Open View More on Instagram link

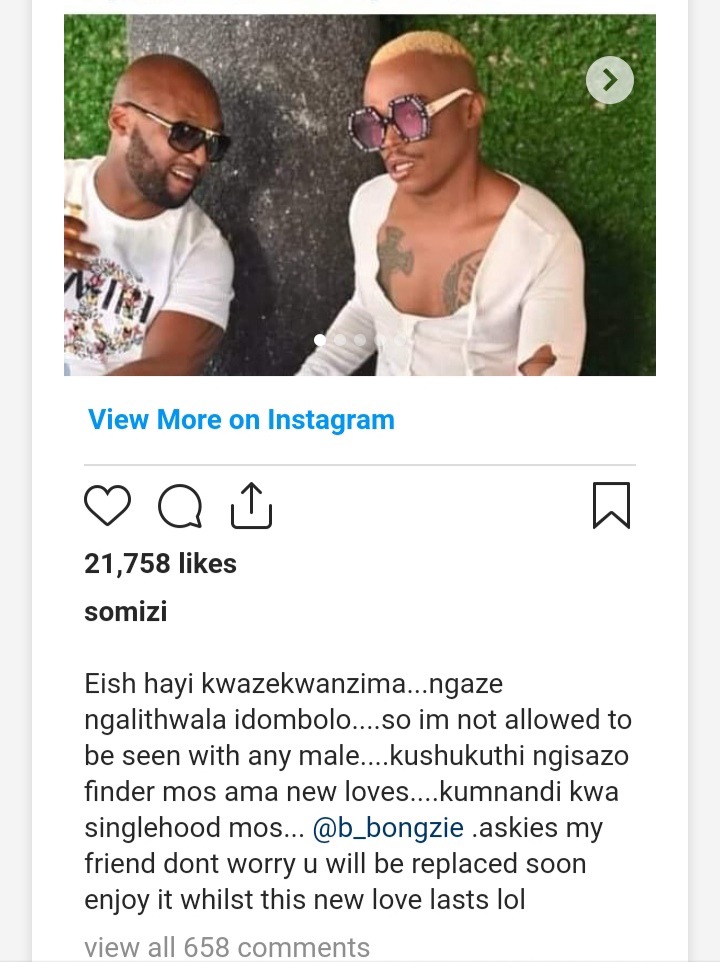(241, 420)
